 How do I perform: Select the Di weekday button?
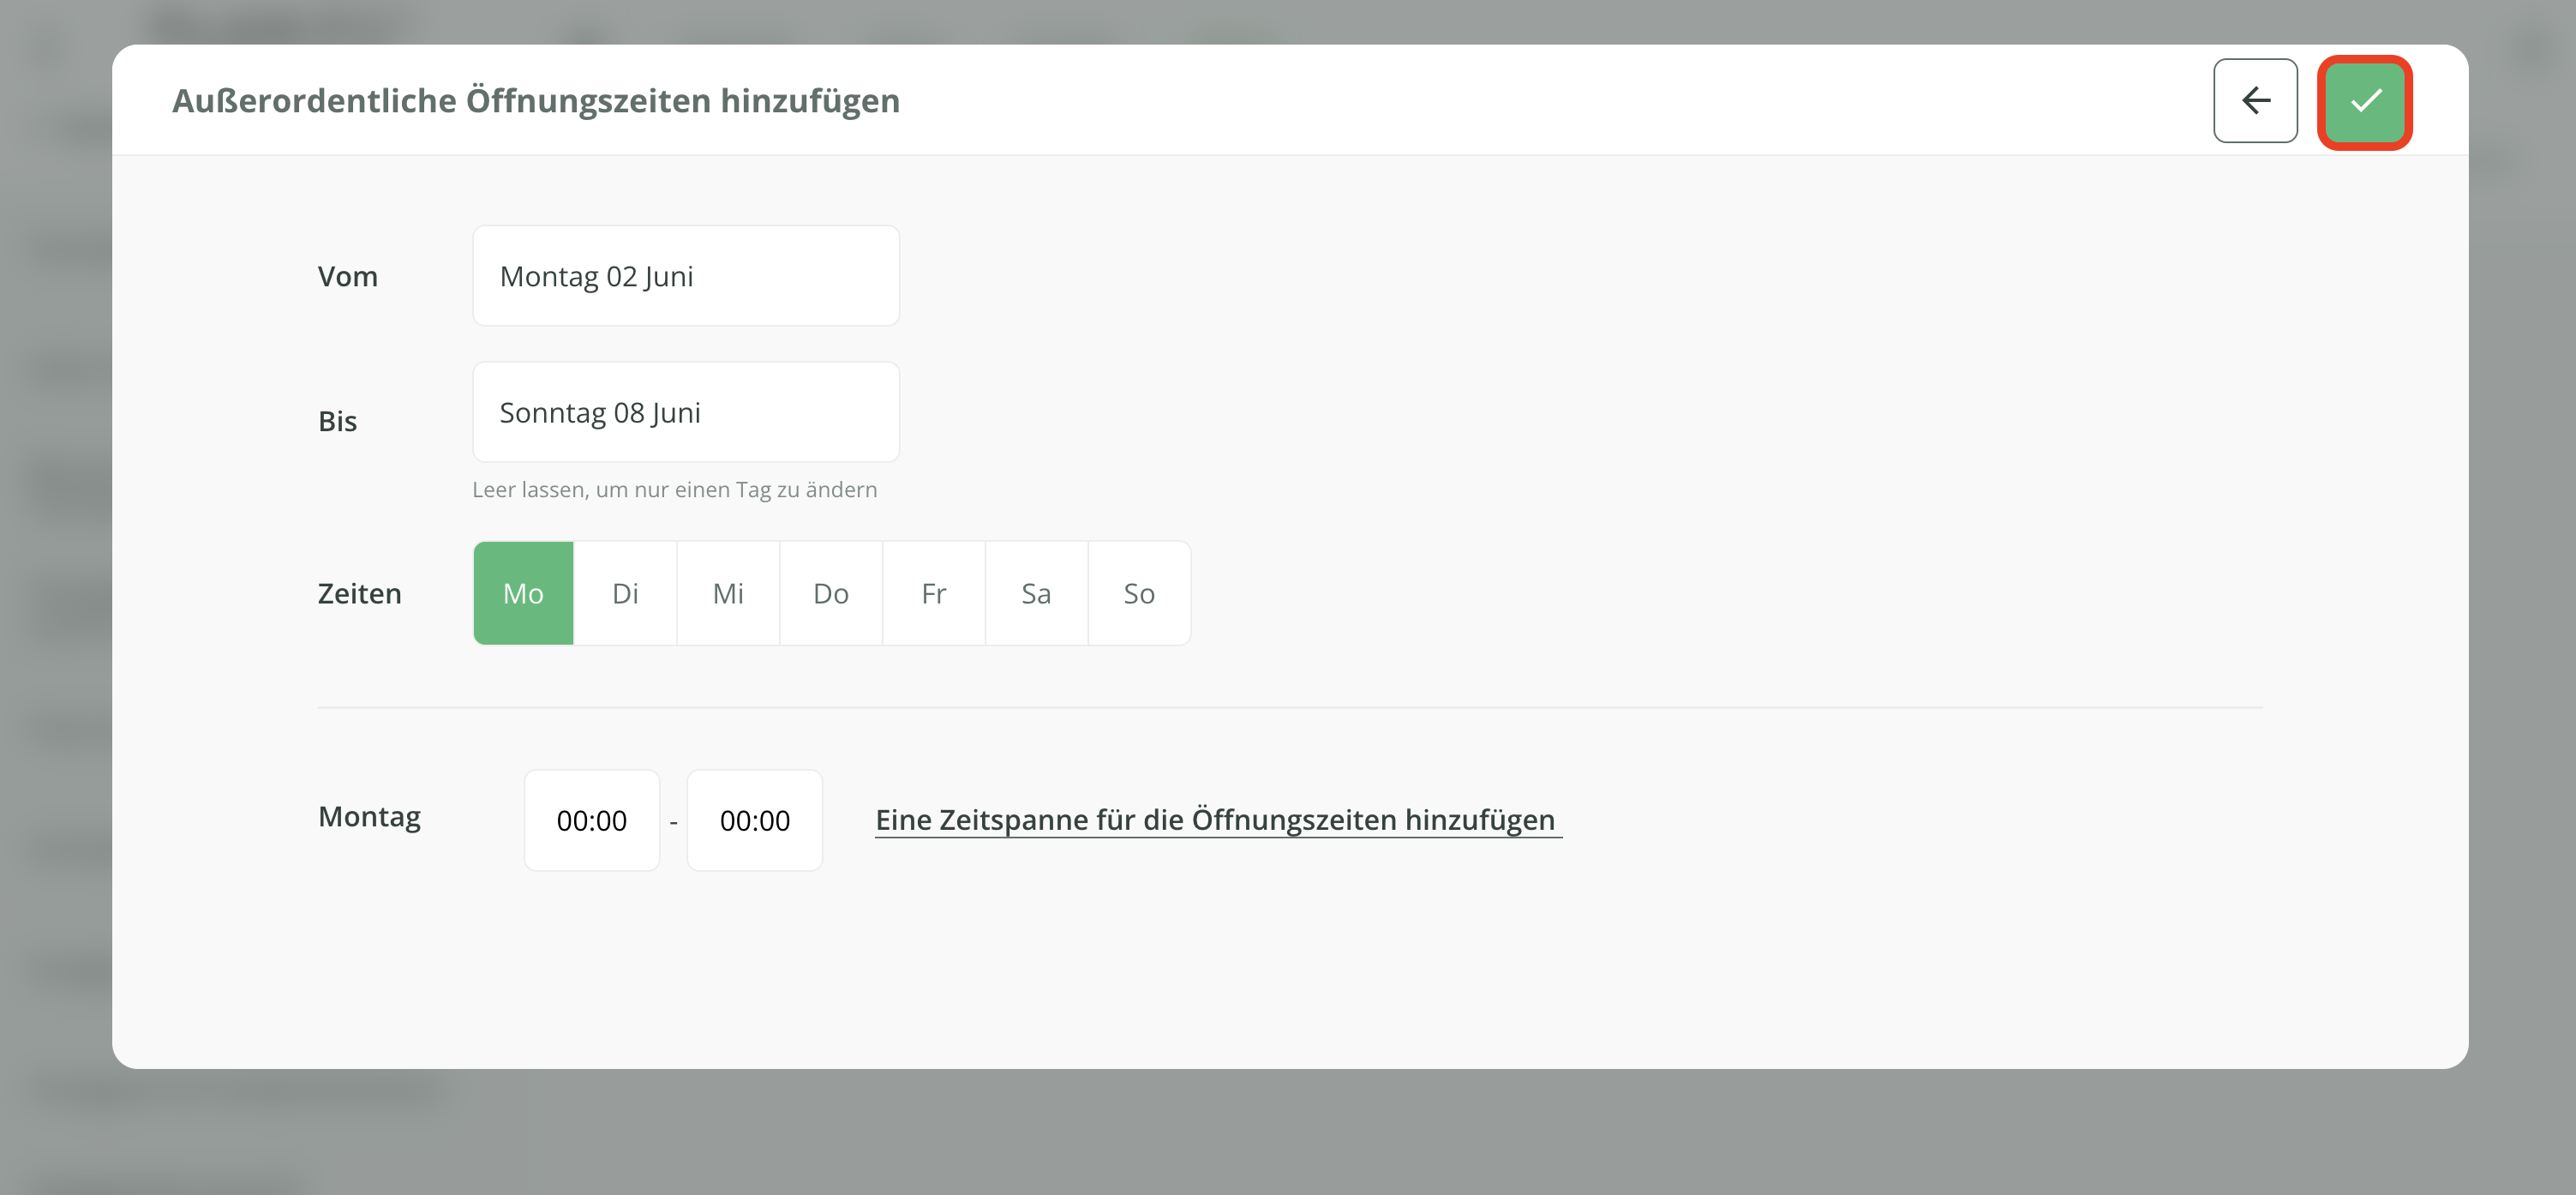[625, 593]
